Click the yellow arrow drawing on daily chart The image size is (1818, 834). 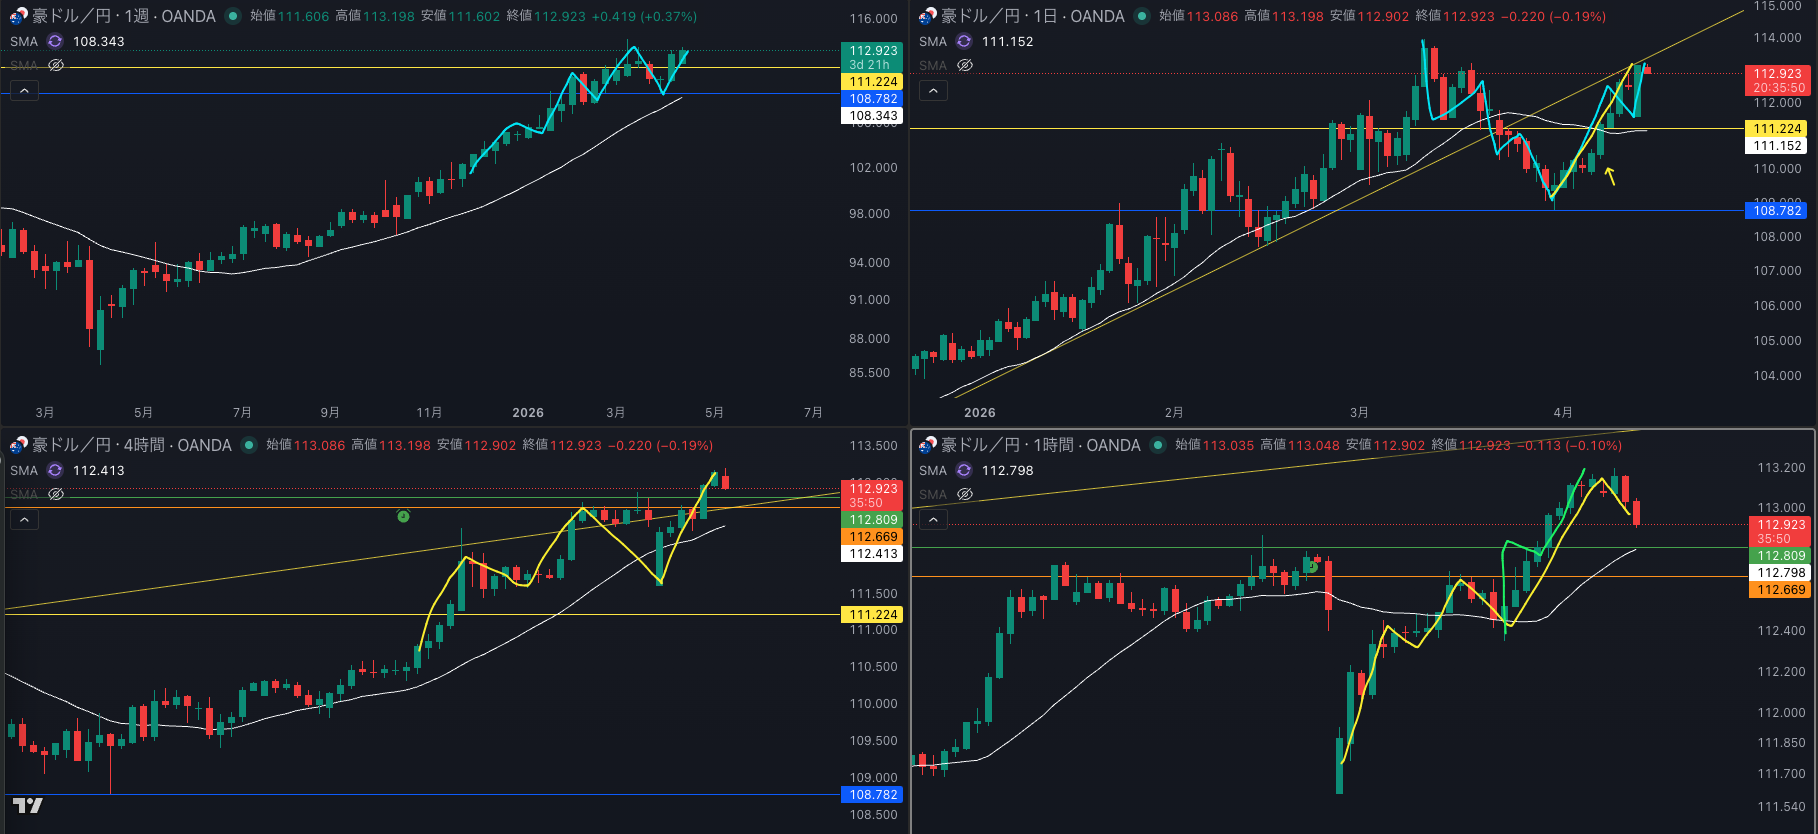[x=1609, y=176]
